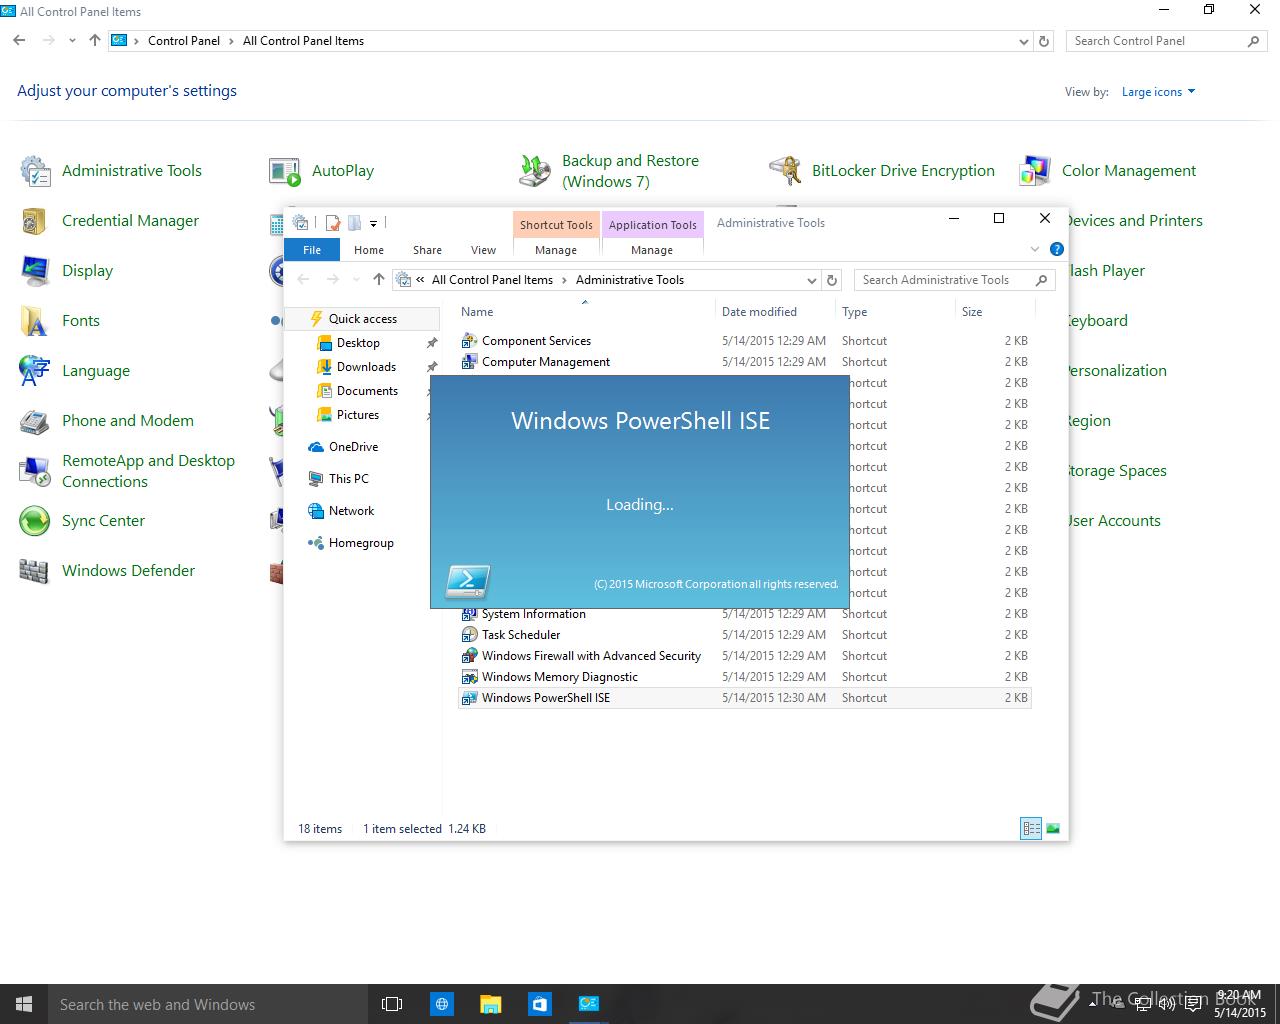Viewport: 1280px width, 1024px height.
Task: Open the Fonts icon
Action: 35,321
